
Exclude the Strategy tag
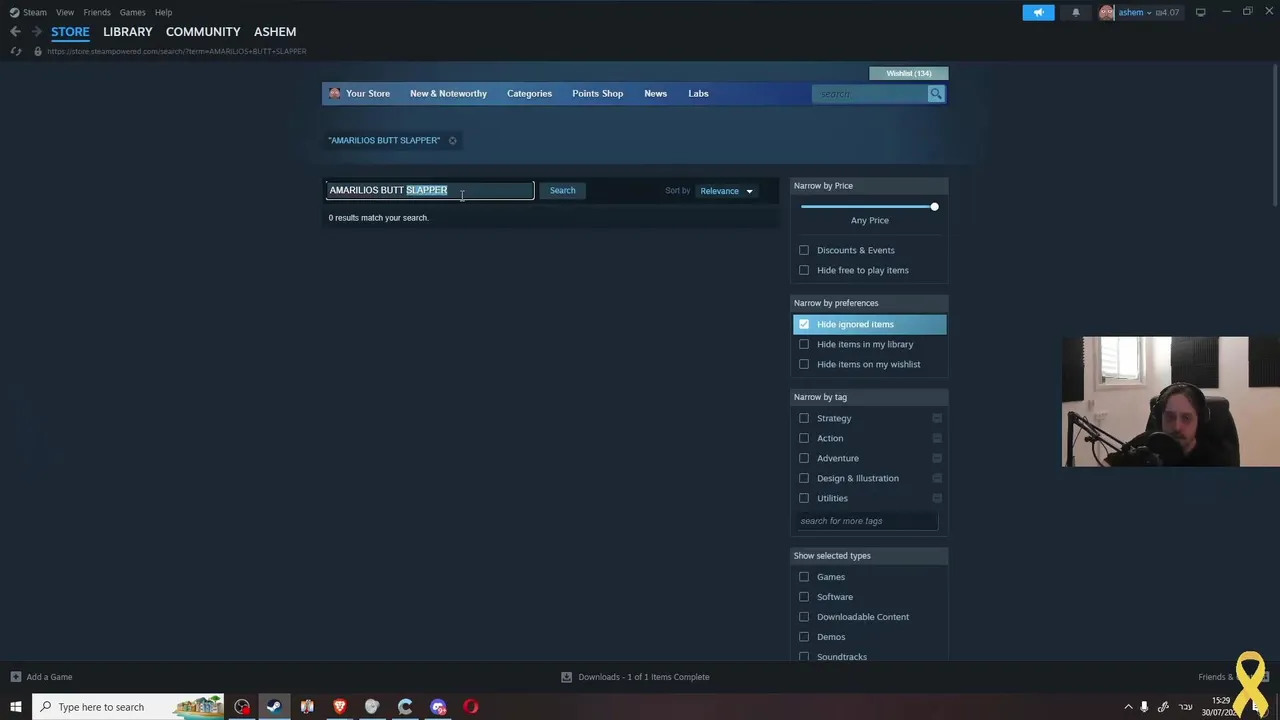937,418
